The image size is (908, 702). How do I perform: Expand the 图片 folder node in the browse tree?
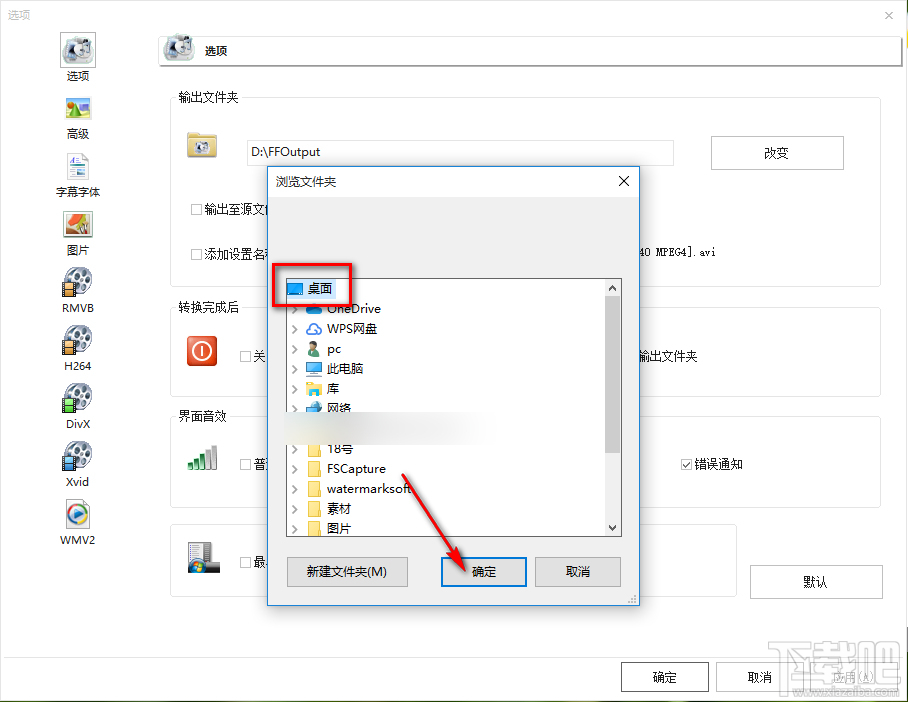point(295,529)
